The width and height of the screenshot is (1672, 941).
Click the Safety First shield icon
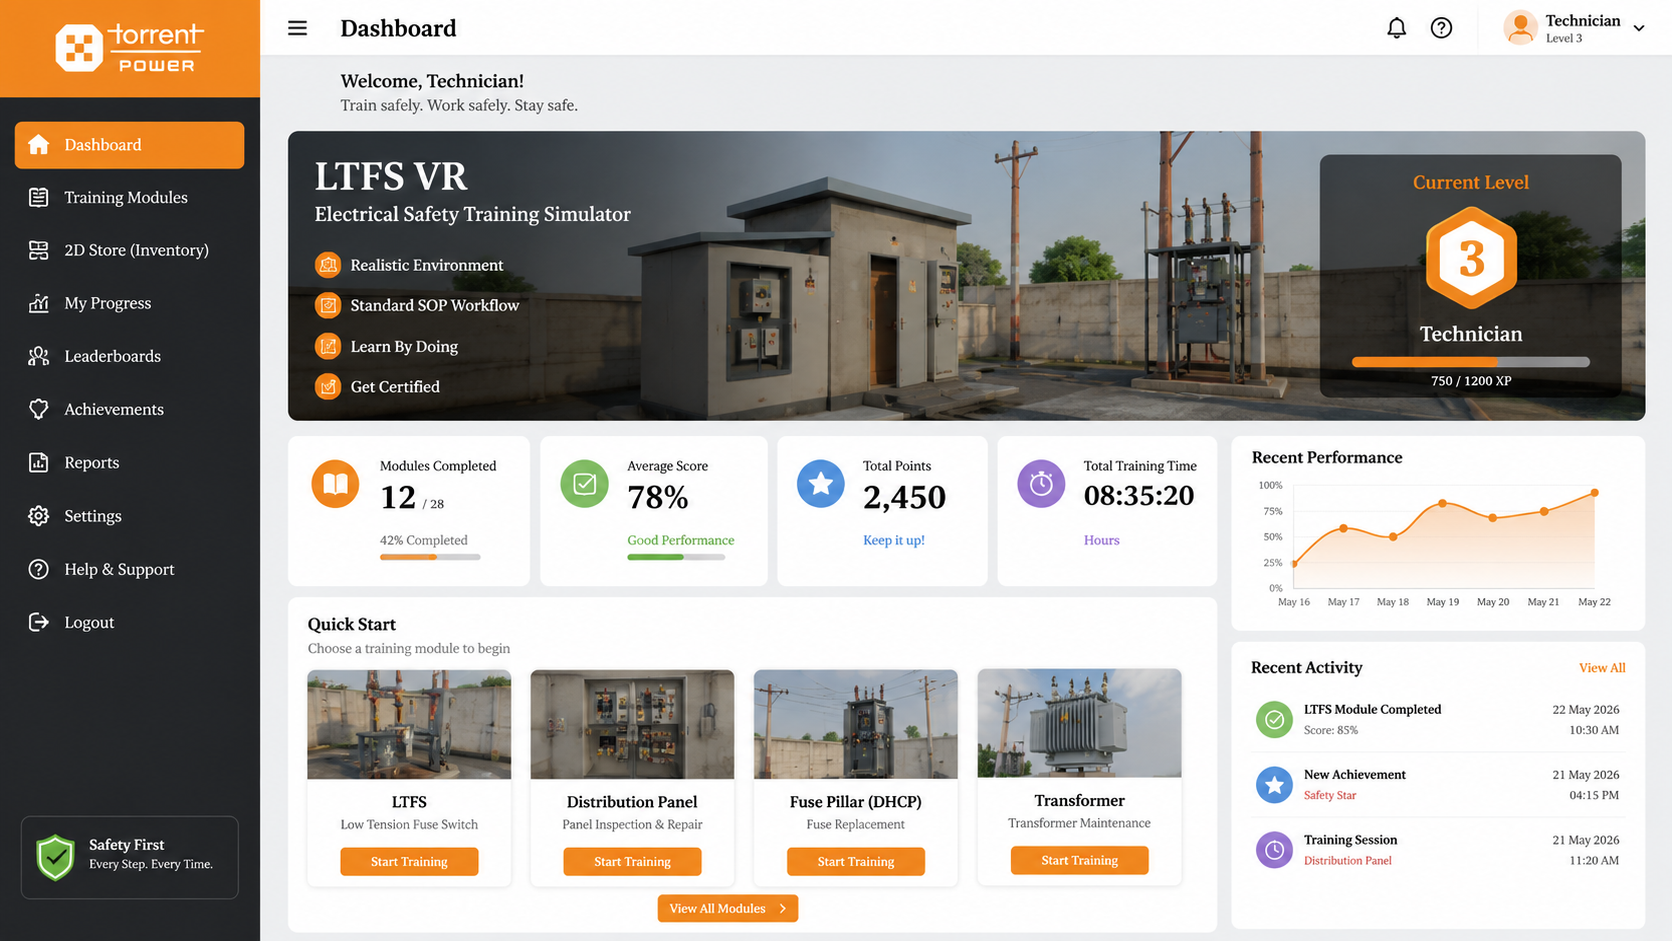[56, 857]
